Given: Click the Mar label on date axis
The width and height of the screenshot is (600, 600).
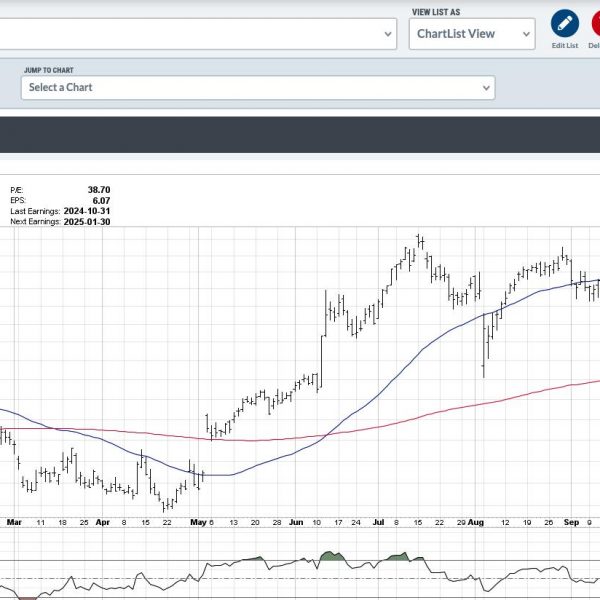Looking at the screenshot, I should tap(14, 522).
